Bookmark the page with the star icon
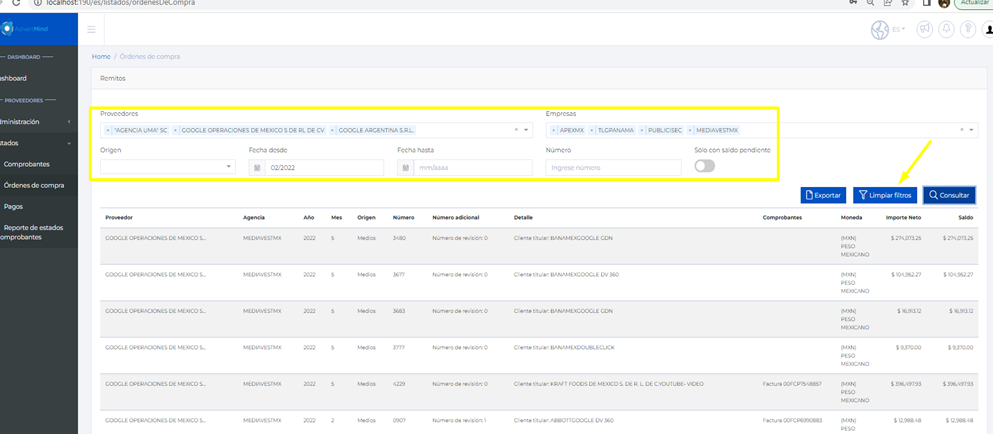 coord(906,3)
